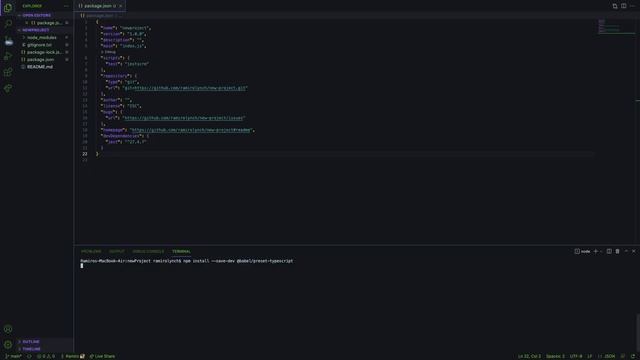Close the package.json editor tab
Image resolution: width=640 pixels, height=360 pixels.
click(120, 6)
